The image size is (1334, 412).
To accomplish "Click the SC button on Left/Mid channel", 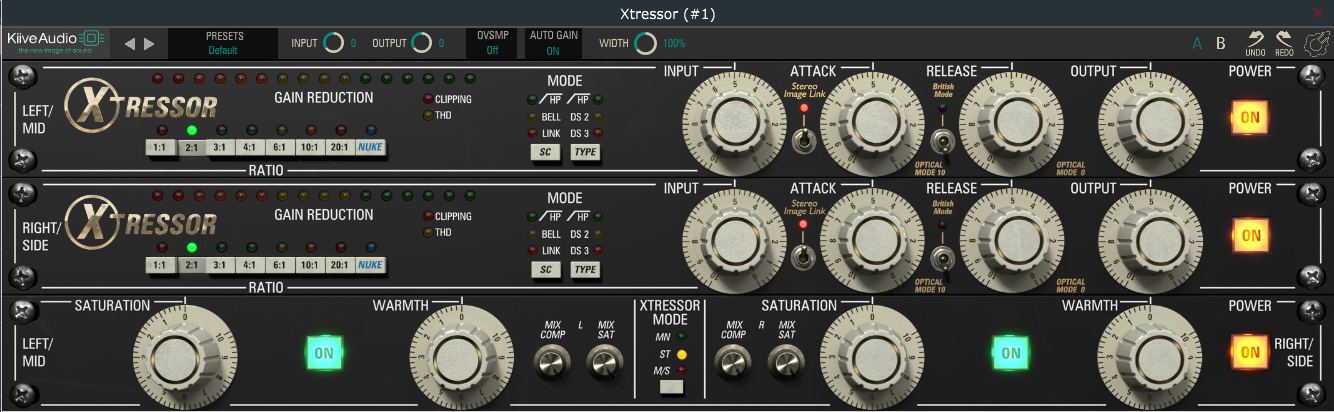I will (545, 152).
